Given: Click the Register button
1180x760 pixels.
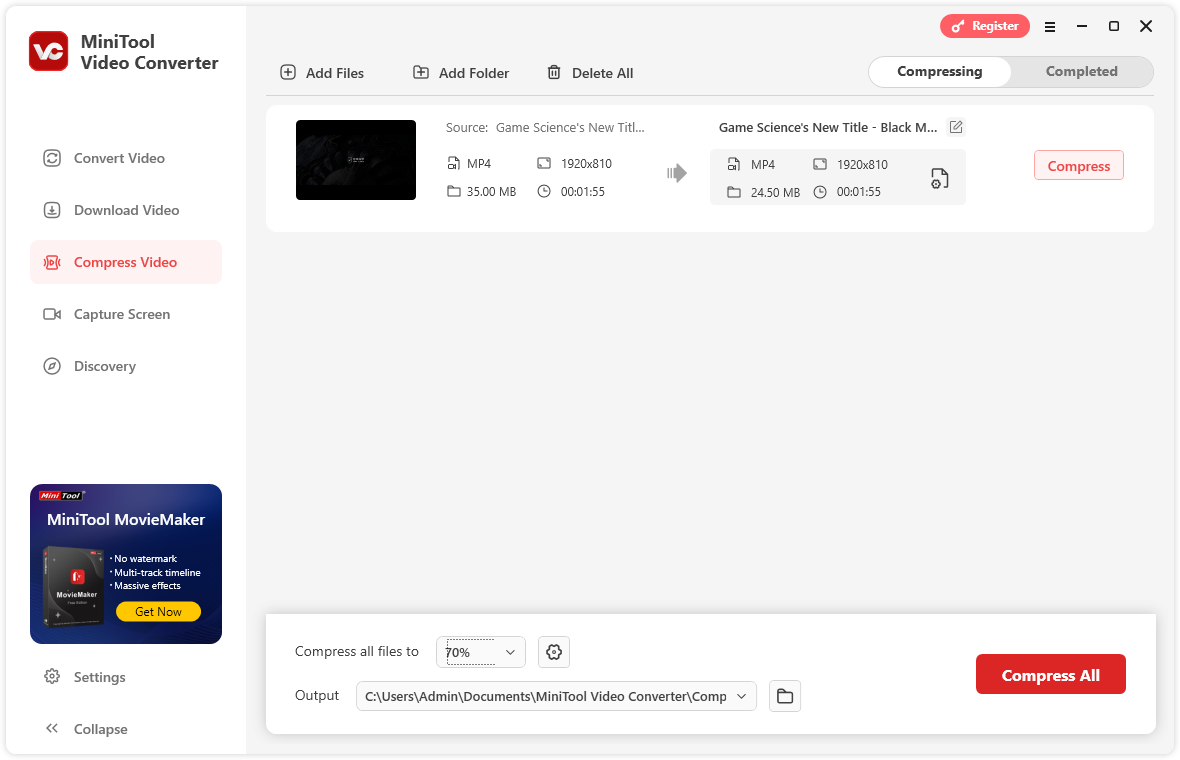Looking at the screenshot, I should click(x=984, y=27).
